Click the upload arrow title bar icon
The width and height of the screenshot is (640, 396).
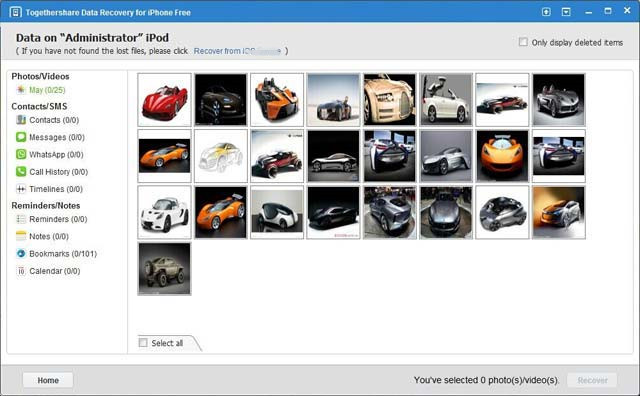click(x=546, y=12)
